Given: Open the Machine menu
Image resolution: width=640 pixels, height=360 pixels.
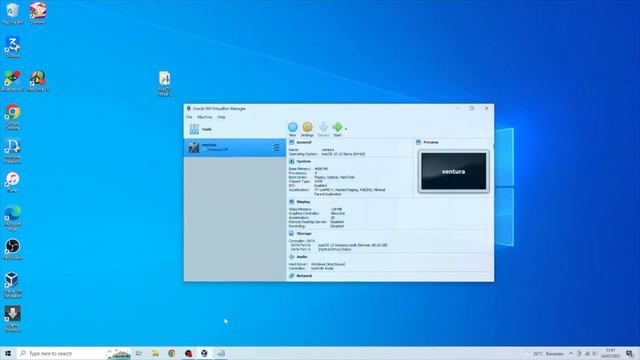Looking at the screenshot, I should (x=204, y=117).
